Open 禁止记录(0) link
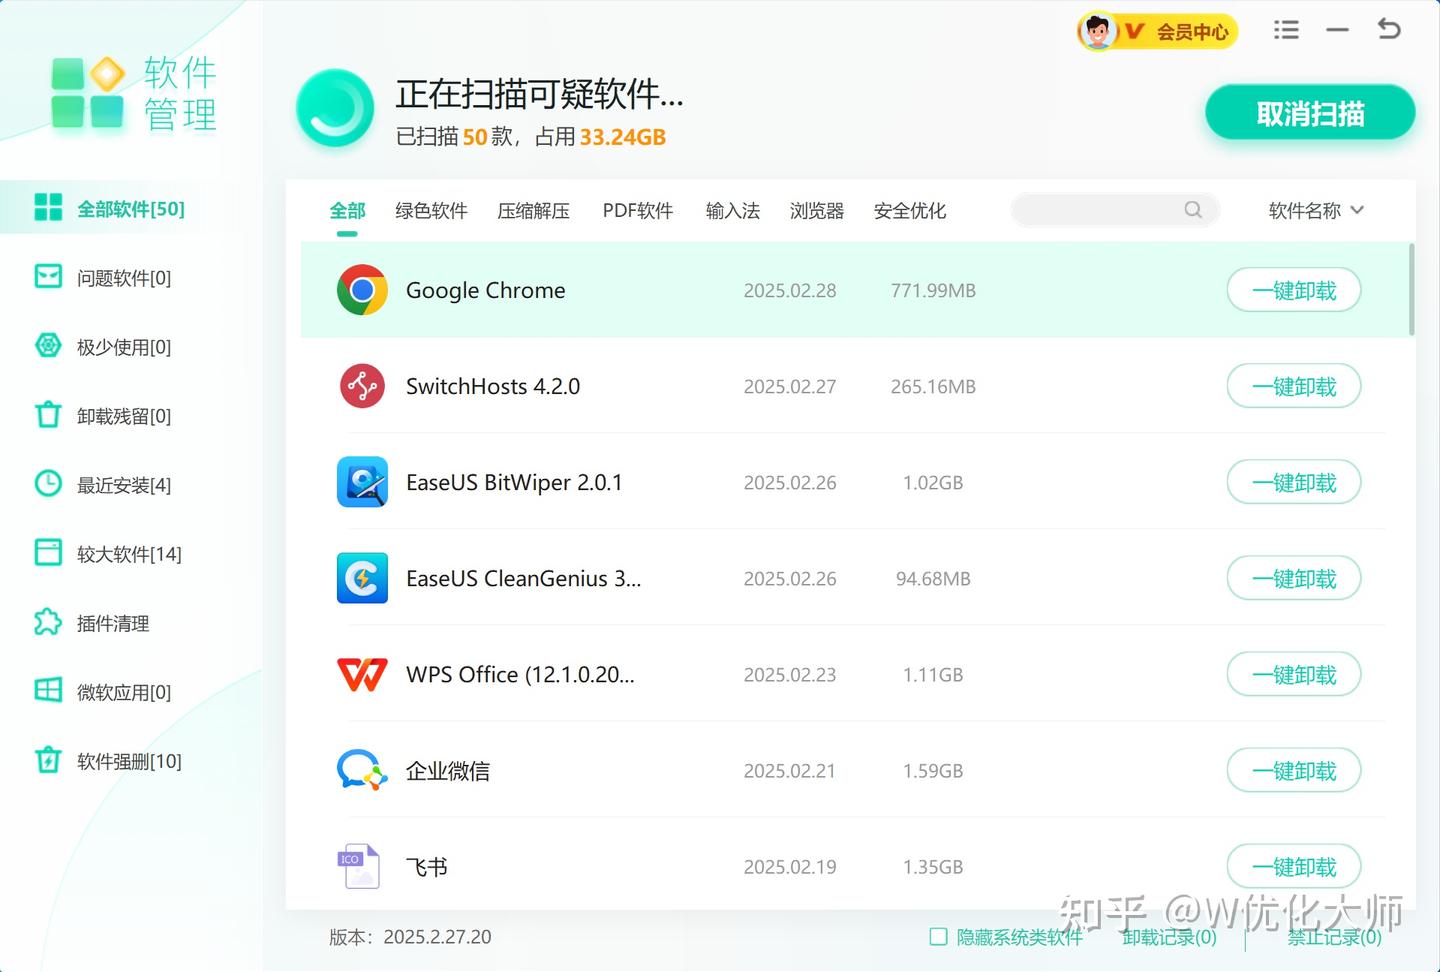 point(1334,937)
